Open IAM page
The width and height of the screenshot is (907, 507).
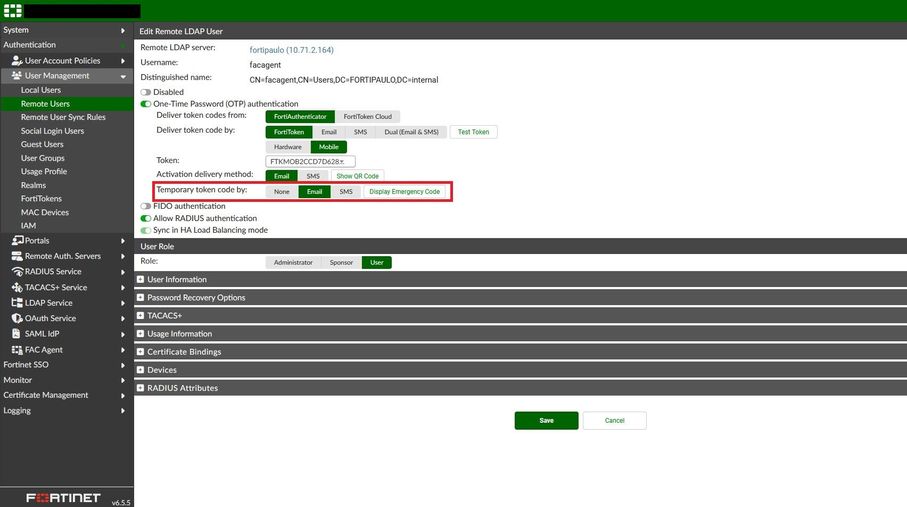click(x=28, y=226)
